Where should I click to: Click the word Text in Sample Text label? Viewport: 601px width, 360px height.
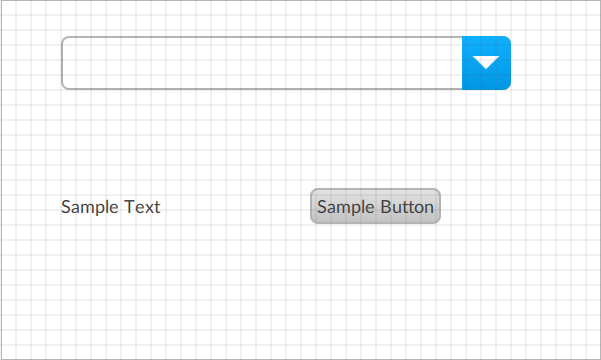coord(142,207)
